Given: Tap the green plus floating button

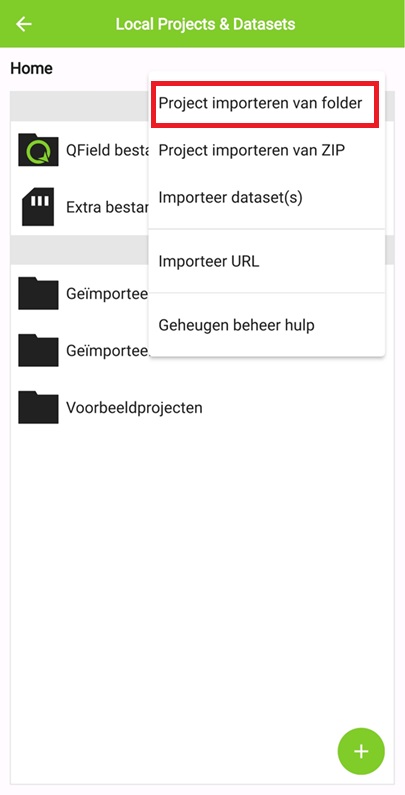Looking at the screenshot, I should click(x=361, y=751).
